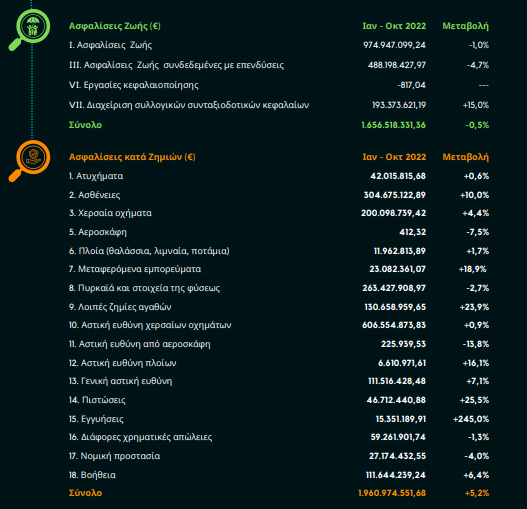Click the green life insurance magnifier icon
The width and height of the screenshot is (527, 509).
(x=30, y=30)
